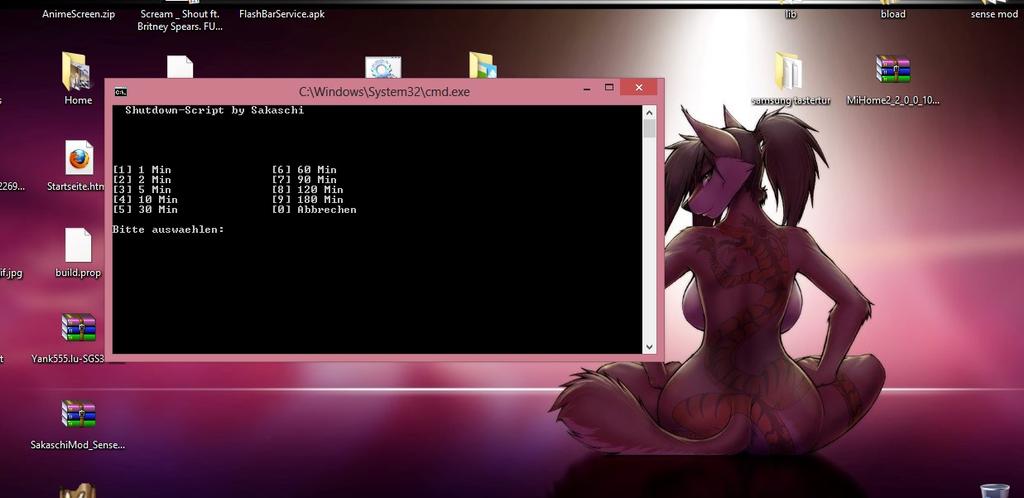Click the console scrollbar down arrow
The height and width of the screenshot is (498, 1024).
649,347
